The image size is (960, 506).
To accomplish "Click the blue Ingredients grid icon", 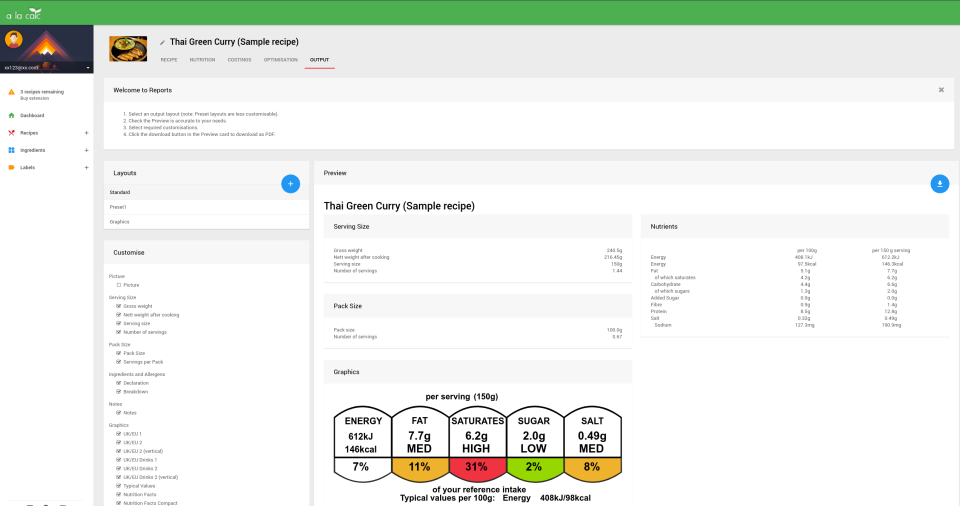I will 11,150.
